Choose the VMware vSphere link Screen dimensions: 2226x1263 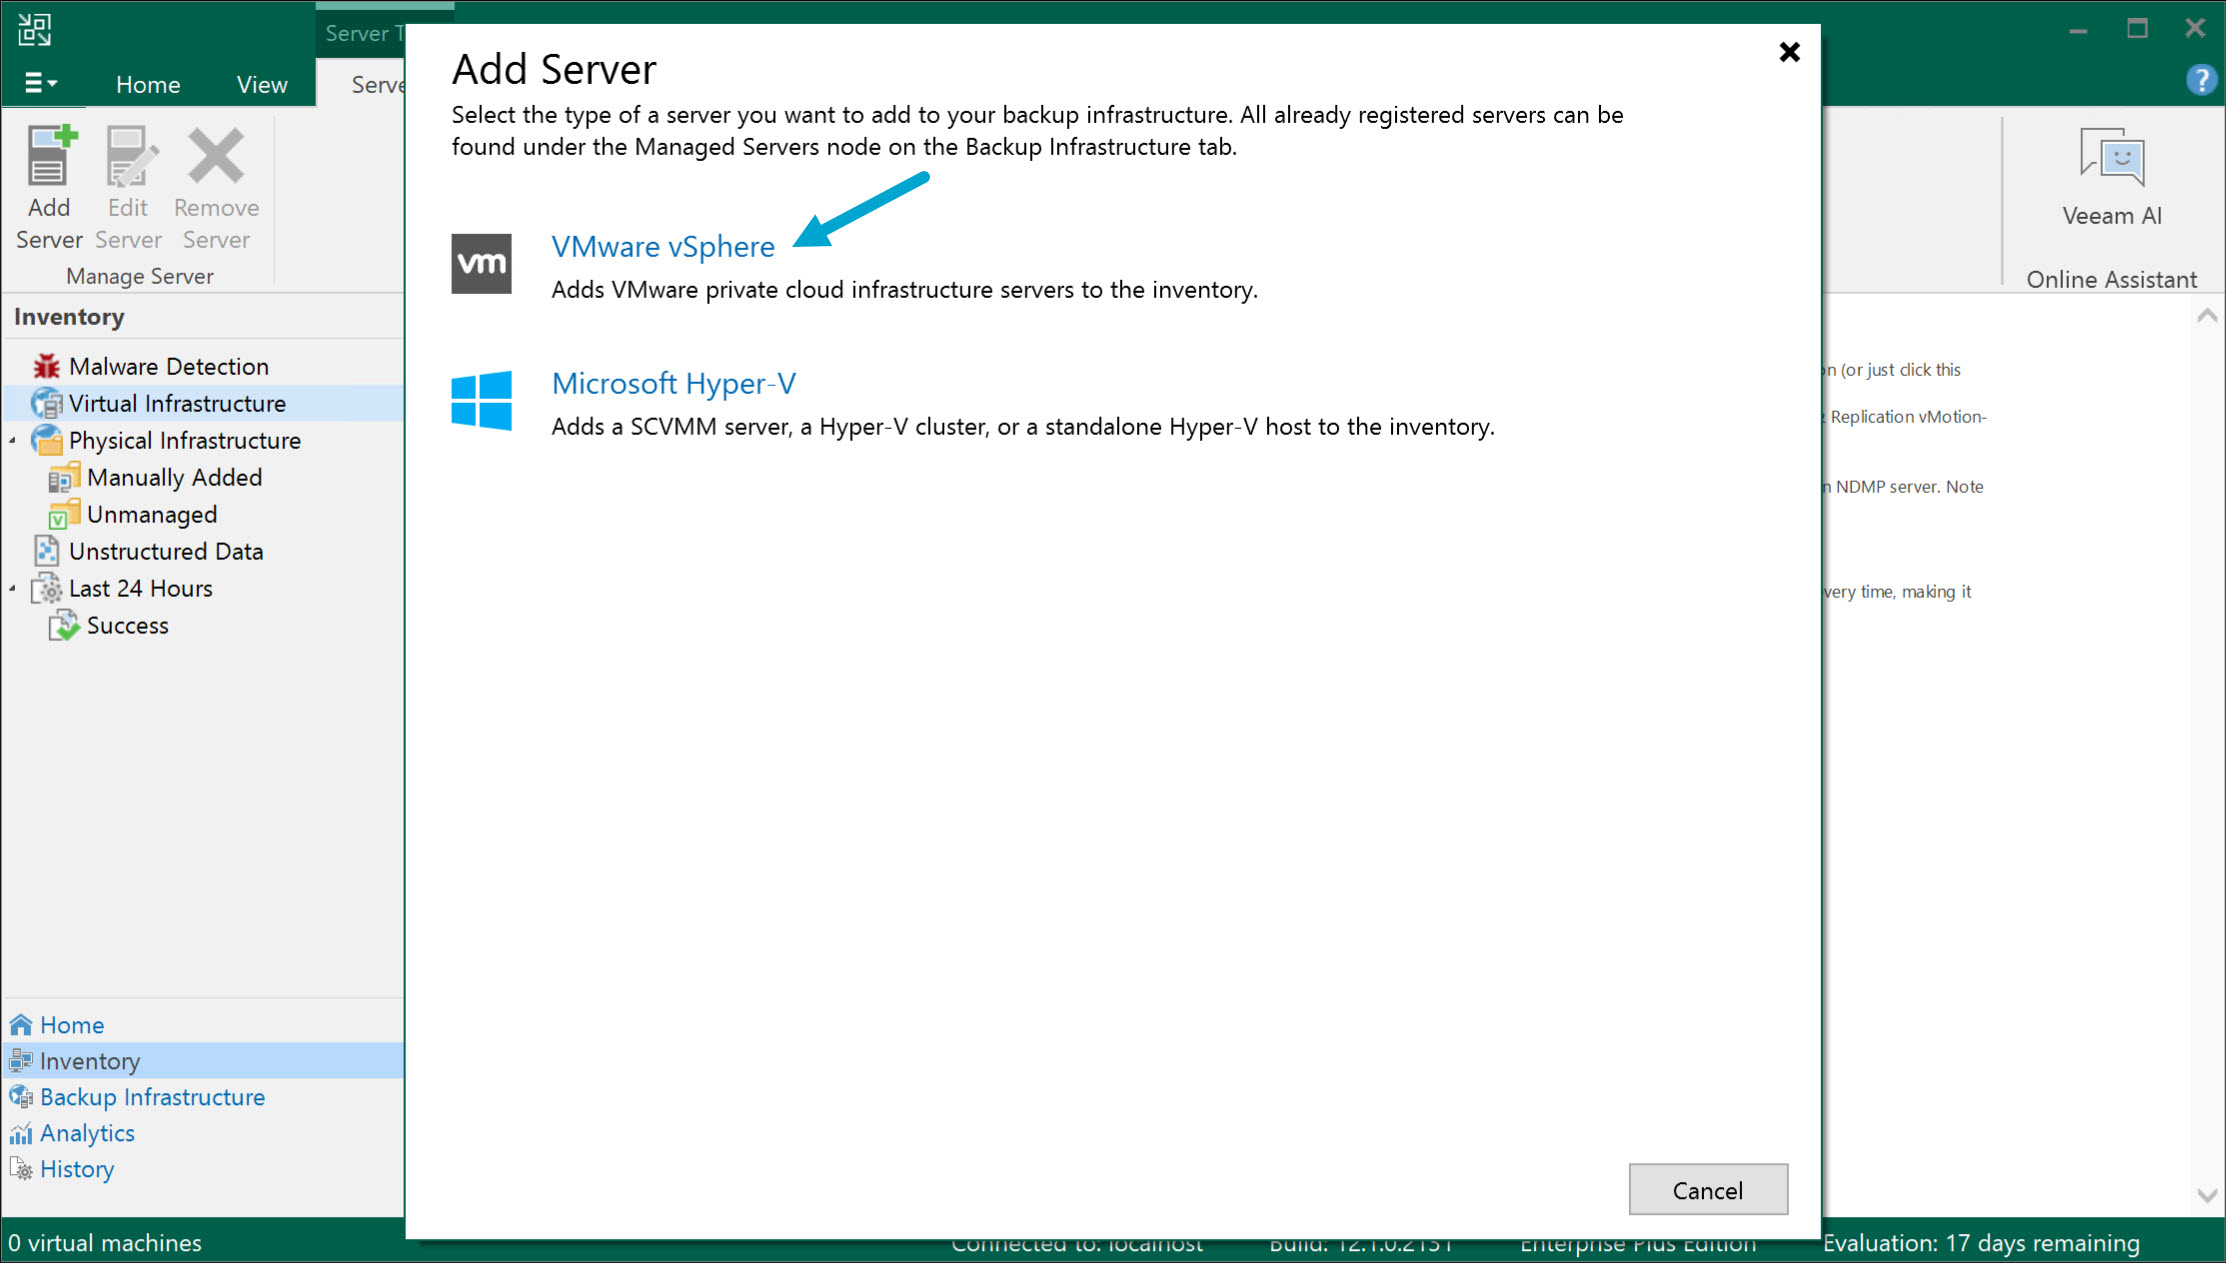(662, 246)
